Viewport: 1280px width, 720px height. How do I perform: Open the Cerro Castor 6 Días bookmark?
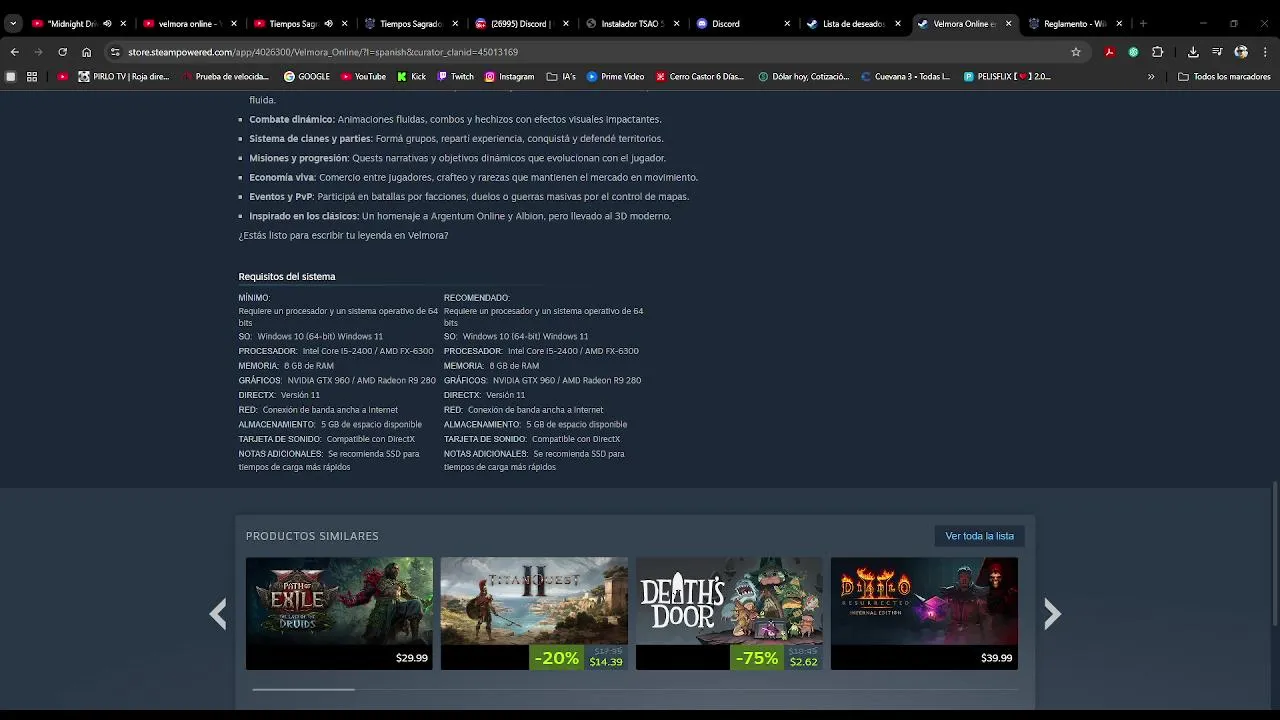click(701, 76)
